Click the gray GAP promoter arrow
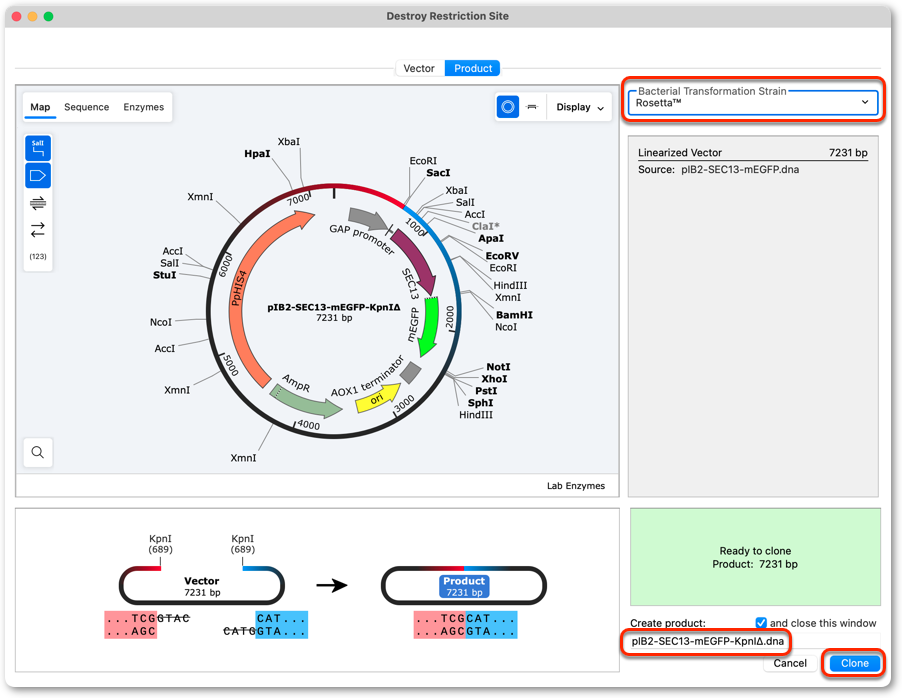 [368, 219]
